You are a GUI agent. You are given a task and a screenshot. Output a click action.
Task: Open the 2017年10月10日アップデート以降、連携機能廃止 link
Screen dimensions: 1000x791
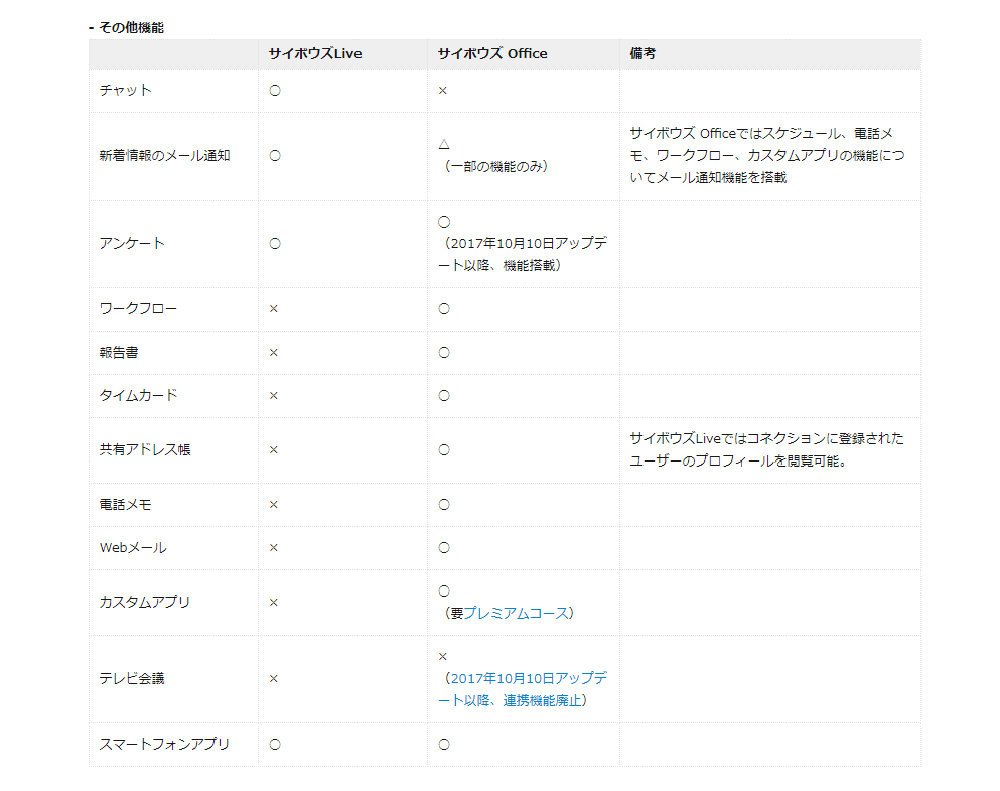[x=522, y=689]
